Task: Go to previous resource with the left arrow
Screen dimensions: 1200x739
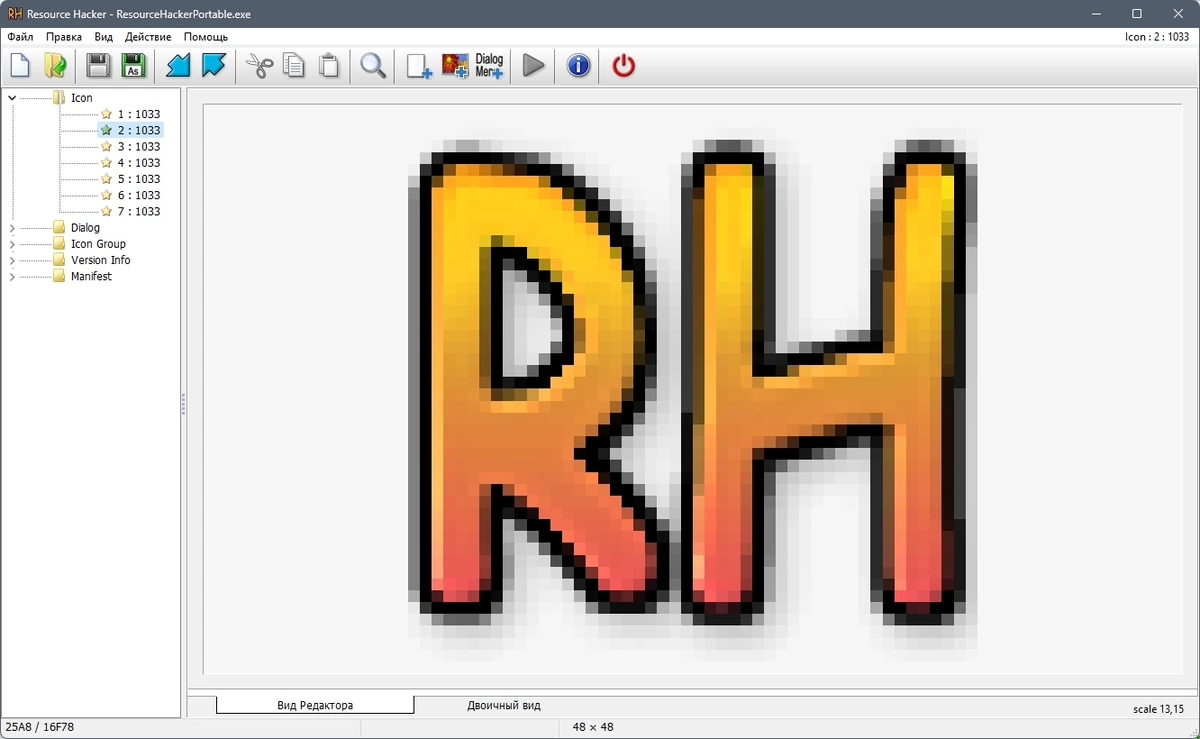Action: tap(177, 67)
